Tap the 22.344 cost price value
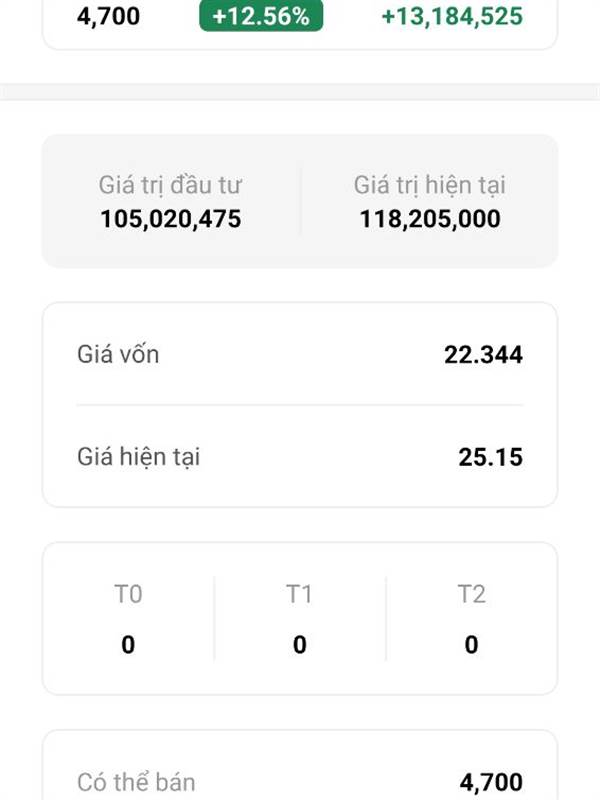The image size is (600, 800). pyautogui.click(x=483, y=355)
